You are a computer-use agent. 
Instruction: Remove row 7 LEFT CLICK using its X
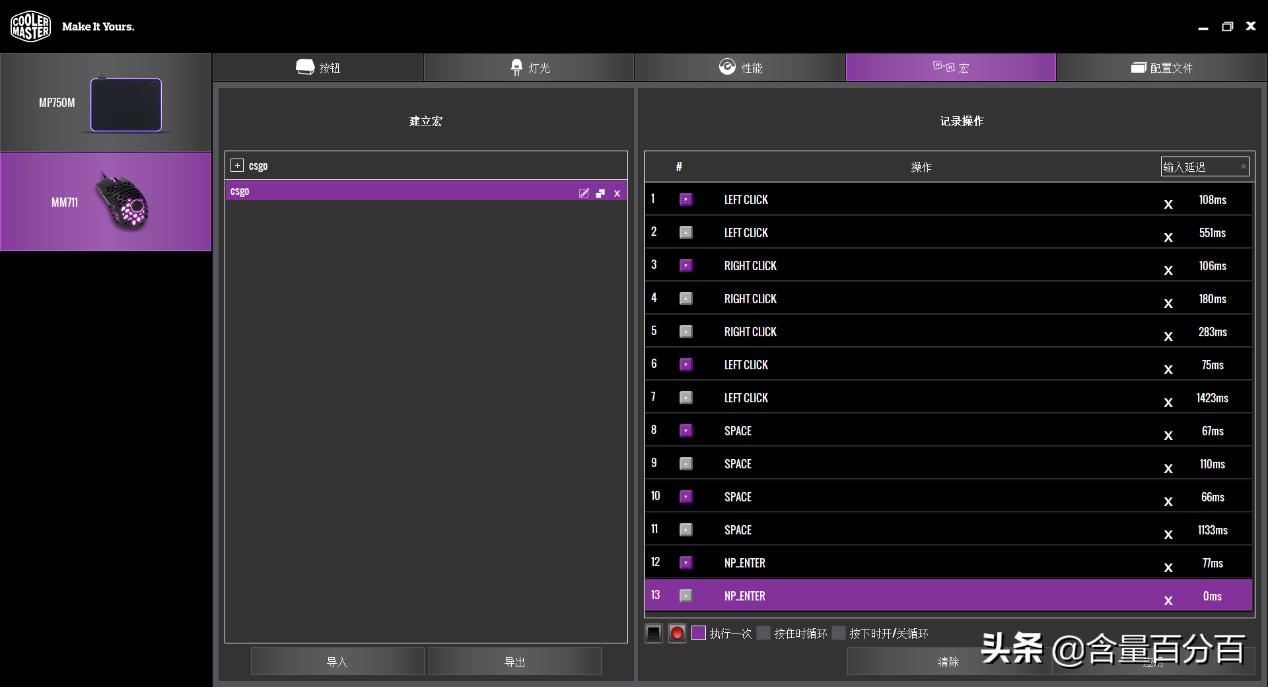pyautogui.click(x=1168, y=402)
